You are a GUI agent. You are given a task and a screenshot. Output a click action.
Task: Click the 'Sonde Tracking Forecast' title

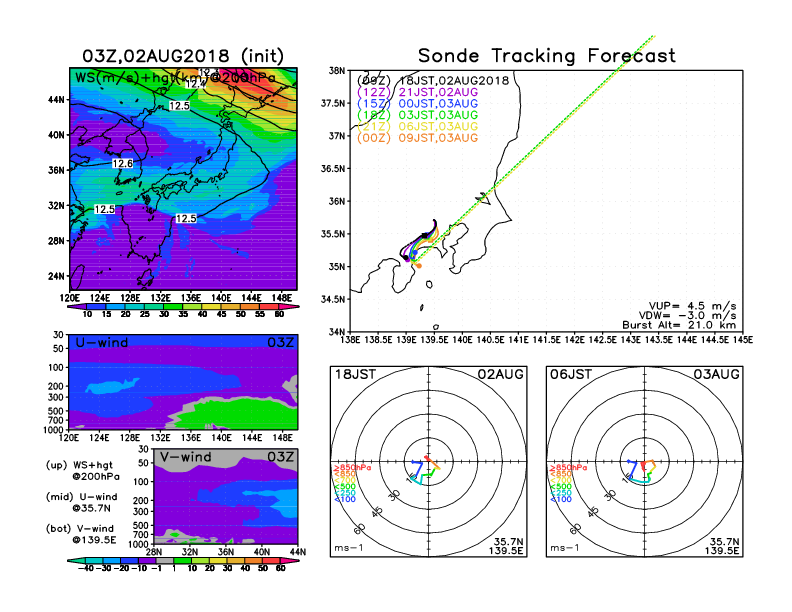coord(547,56)
